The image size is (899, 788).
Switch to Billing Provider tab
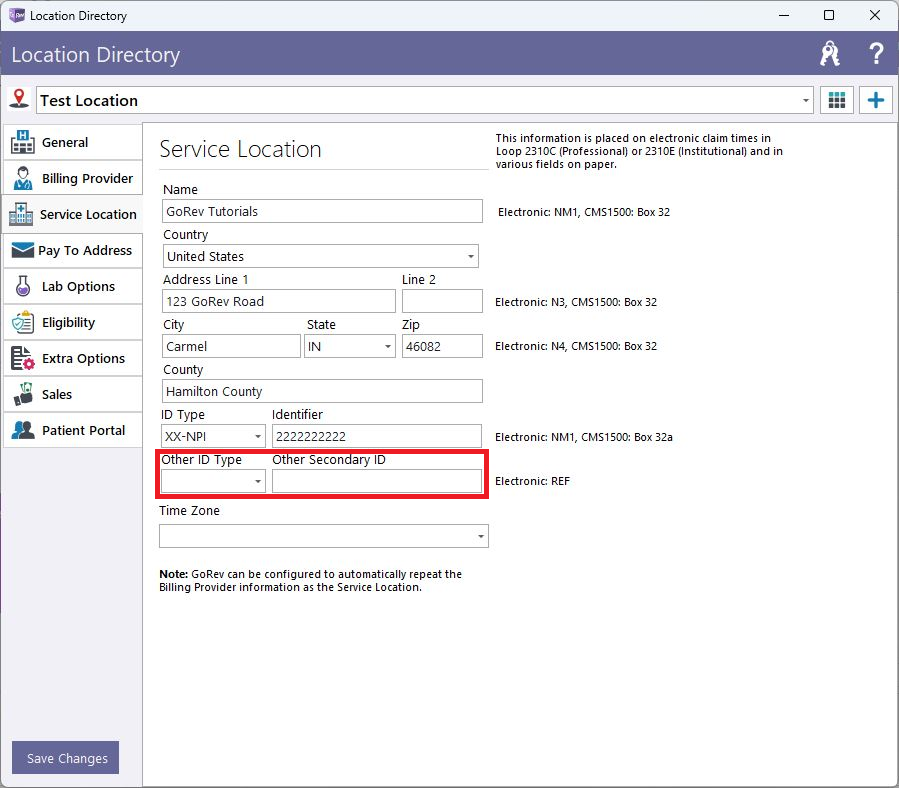(x=72, y=178)
